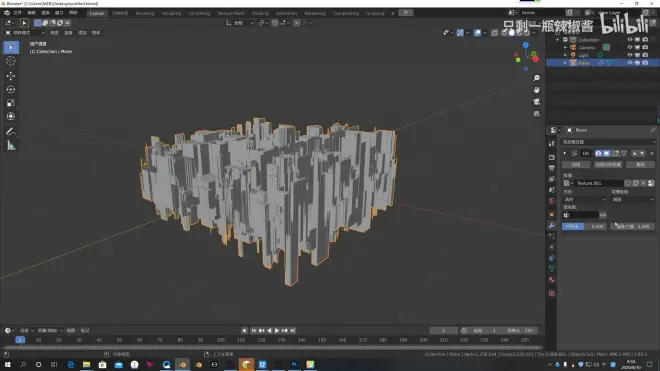Open the Object properties orange square tab
This screenshot has height=371, width=660.
click(551, 215)
